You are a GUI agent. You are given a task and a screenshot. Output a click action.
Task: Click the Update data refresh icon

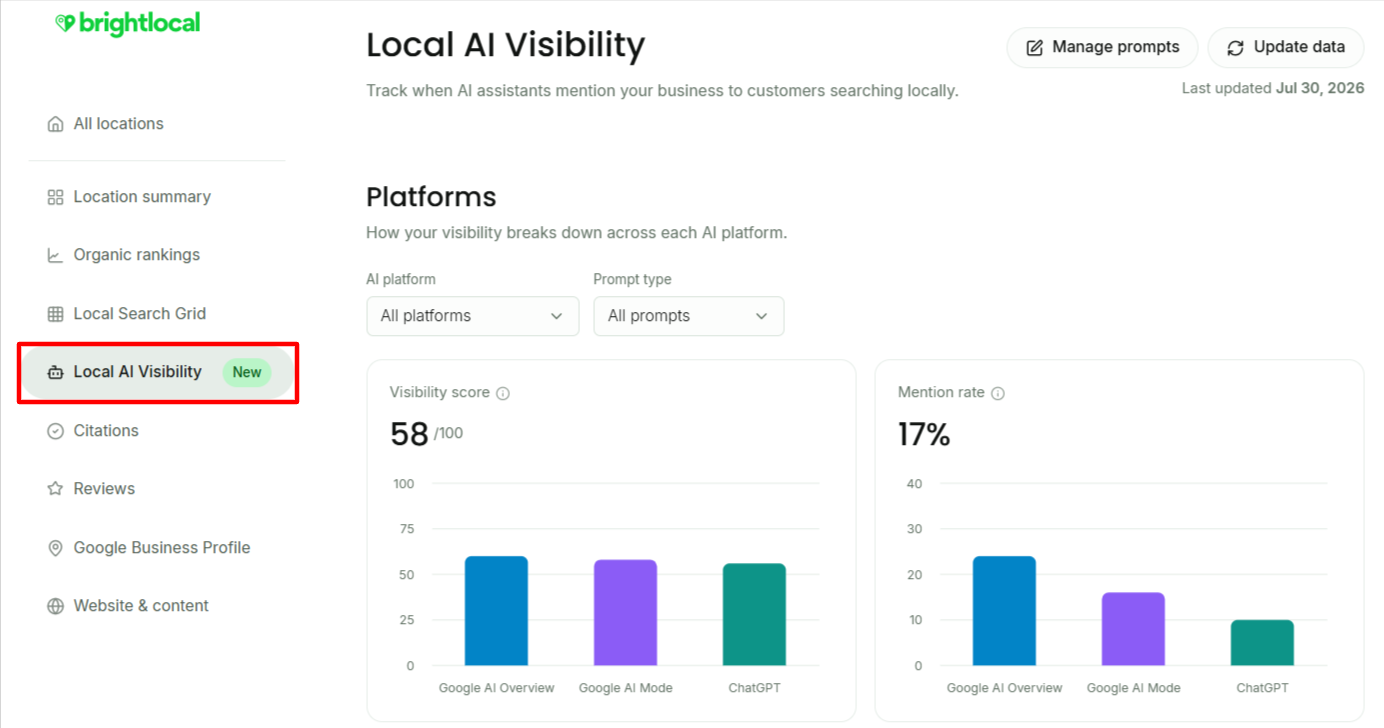tap(1236, 48)
